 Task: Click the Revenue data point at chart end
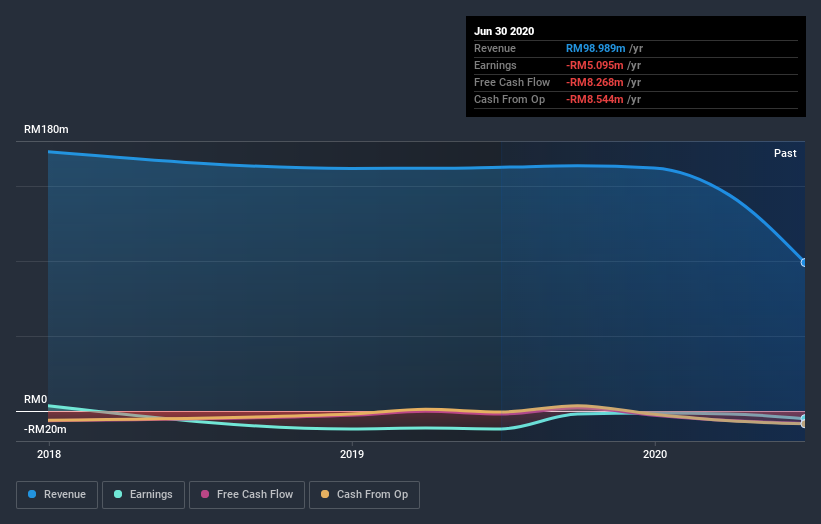[x=804, y=263]
